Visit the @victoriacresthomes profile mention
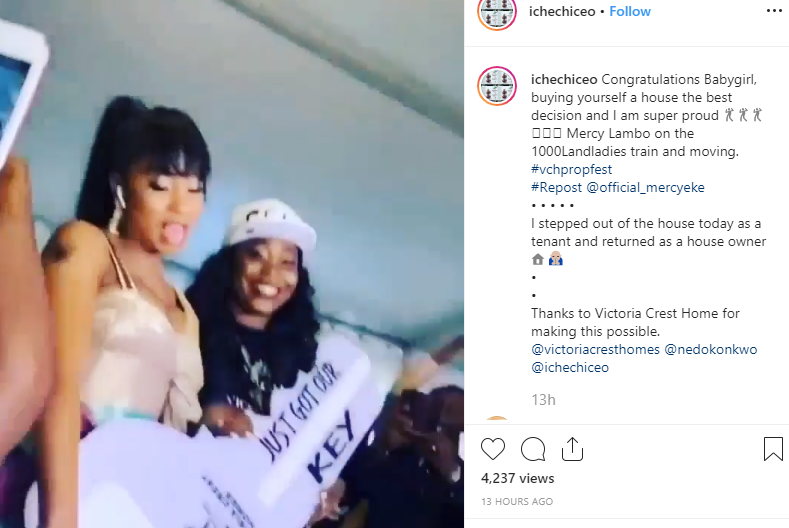The width and height of the screenshot is (789, 528). (x=595, y=349)
